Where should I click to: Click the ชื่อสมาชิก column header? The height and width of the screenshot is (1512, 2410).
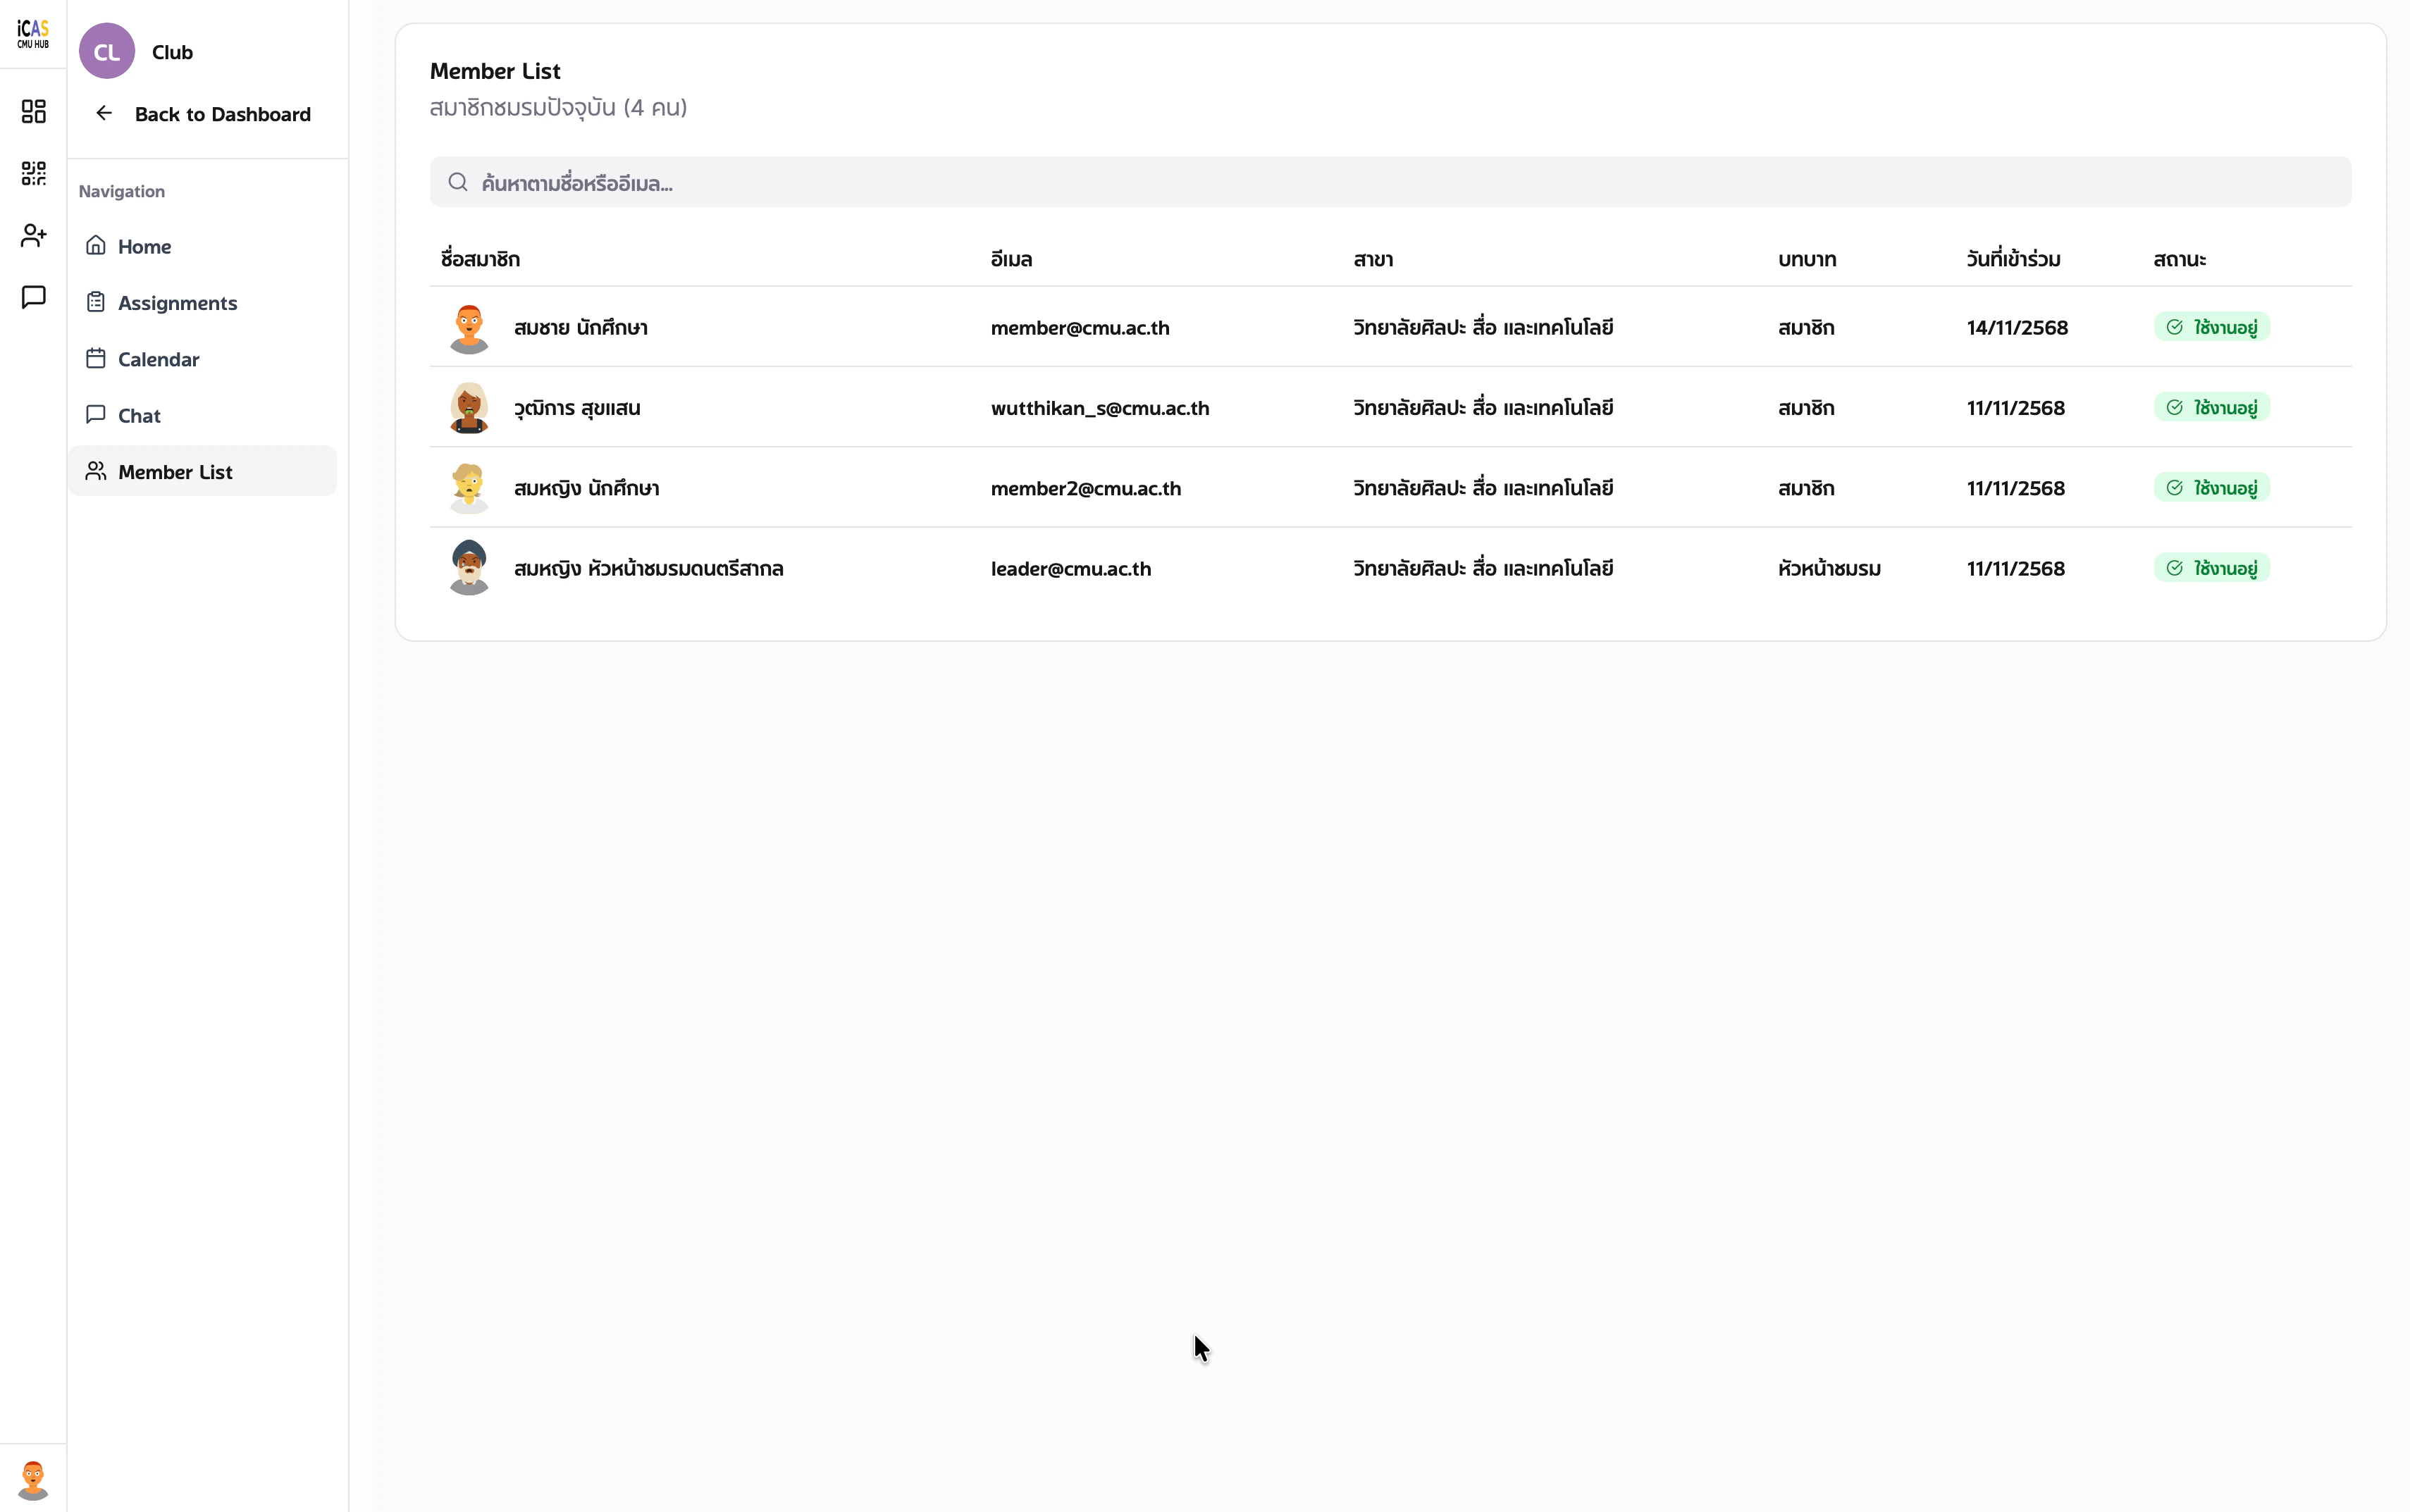[480, 259]
